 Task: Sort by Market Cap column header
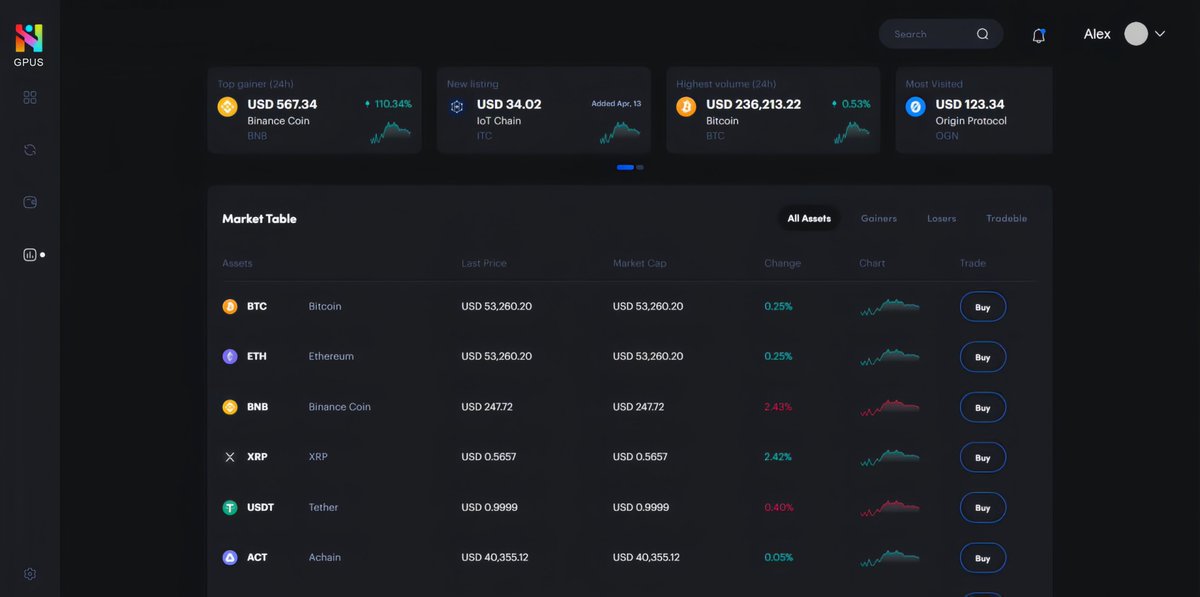(x=640, y=263)
